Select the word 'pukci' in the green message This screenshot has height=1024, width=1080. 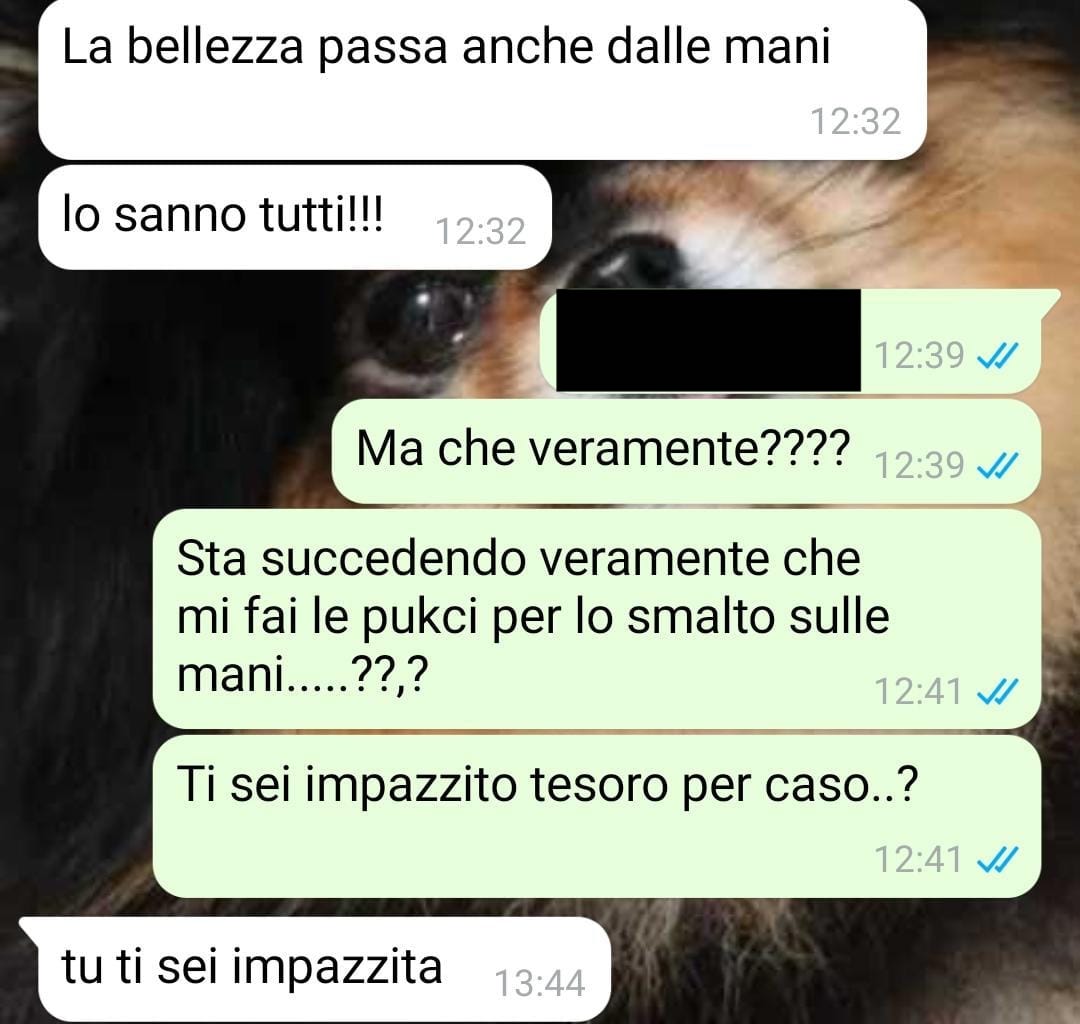[x=419, y=618]
